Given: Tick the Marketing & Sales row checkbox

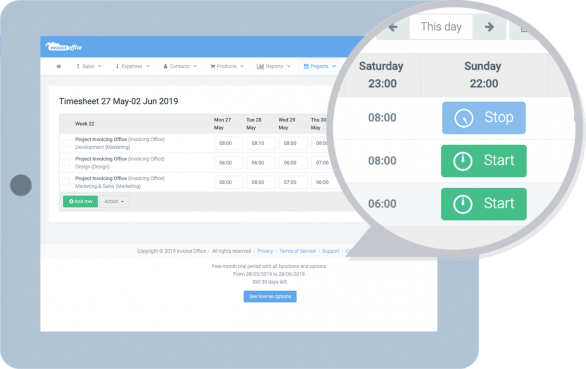Looking at the screenshot, I should [x=66, y=182].
